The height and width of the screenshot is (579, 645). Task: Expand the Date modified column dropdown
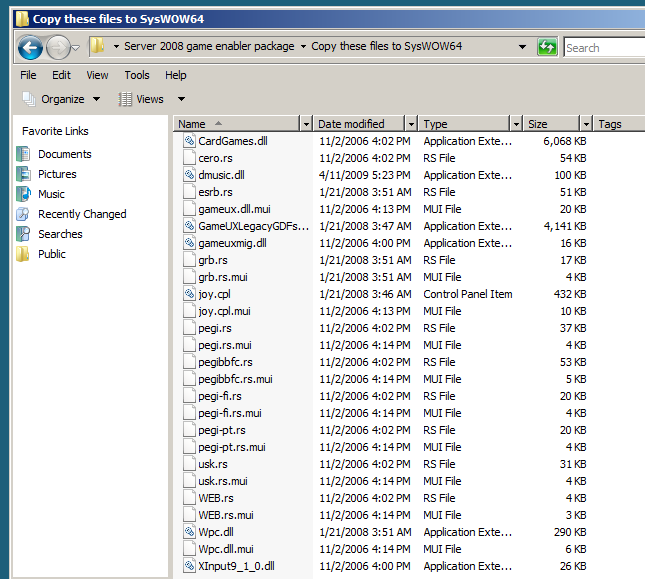coord(410,124)
